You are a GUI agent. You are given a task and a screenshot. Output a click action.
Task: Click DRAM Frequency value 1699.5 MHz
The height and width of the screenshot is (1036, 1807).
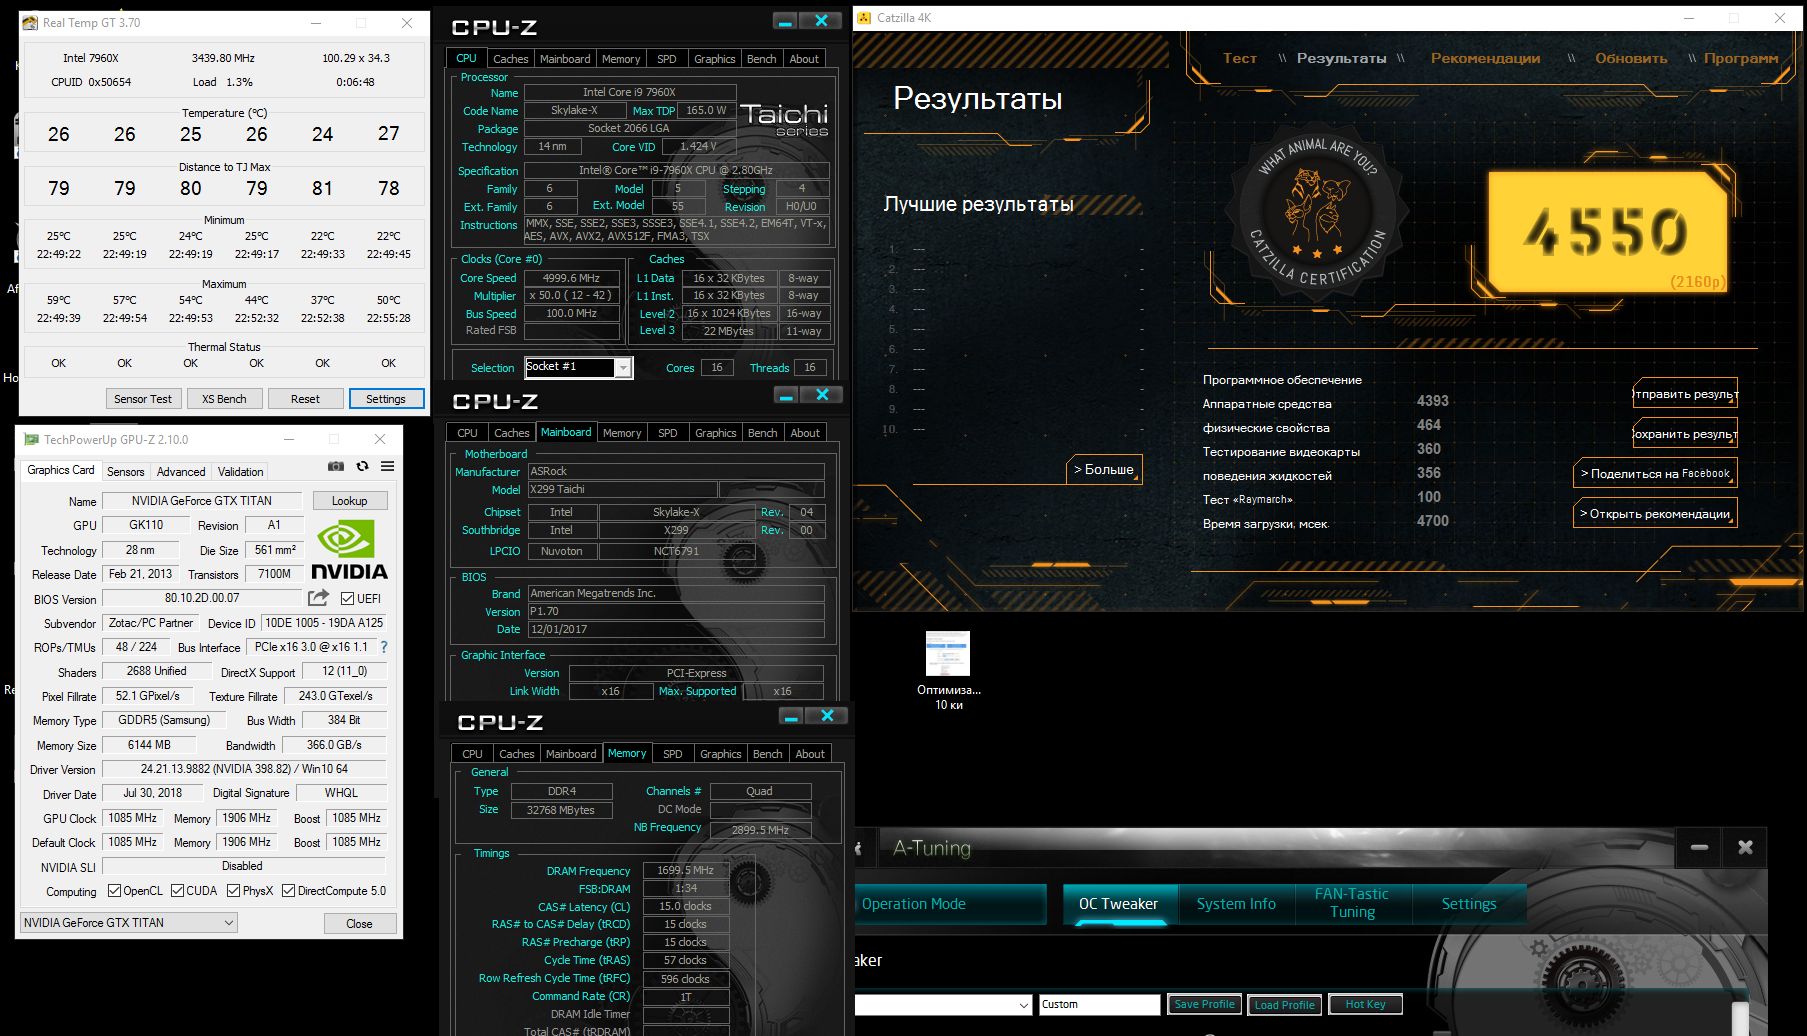pos(685,870)
